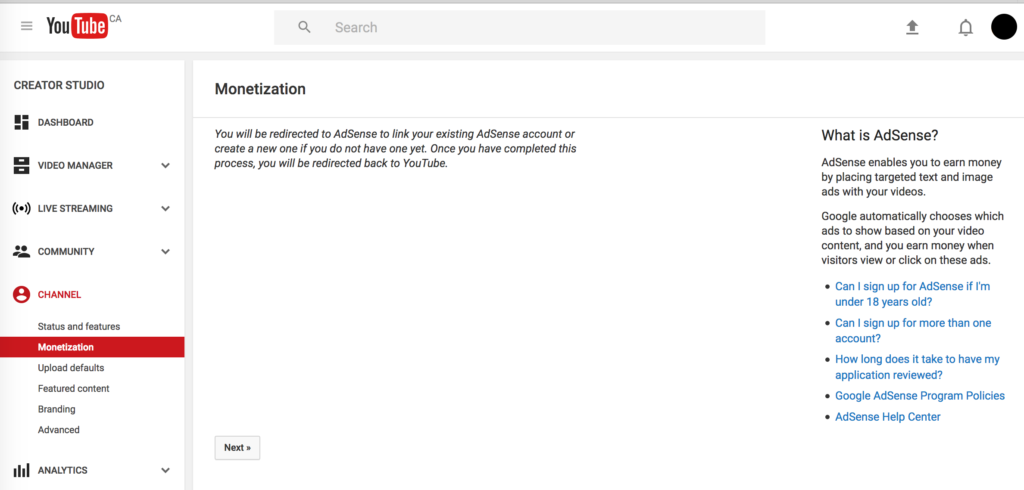Open the hamburger guide menu
The width and height of the screenshot is (1024, 490).
coord(27,26)
